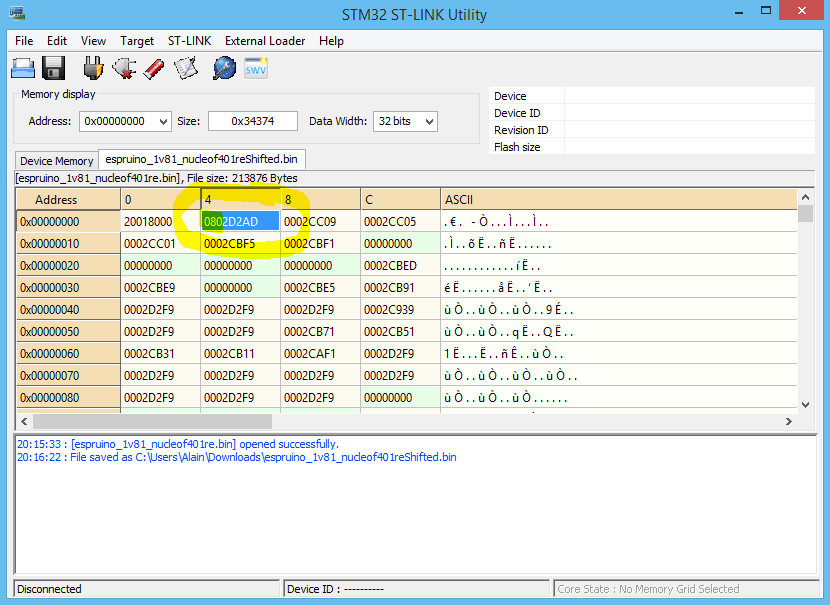Select the espruino_1v81_nucleof401reShifted.bin tab
The height and width of the screenshot is (605, 830).
click(x=202, y=159)
